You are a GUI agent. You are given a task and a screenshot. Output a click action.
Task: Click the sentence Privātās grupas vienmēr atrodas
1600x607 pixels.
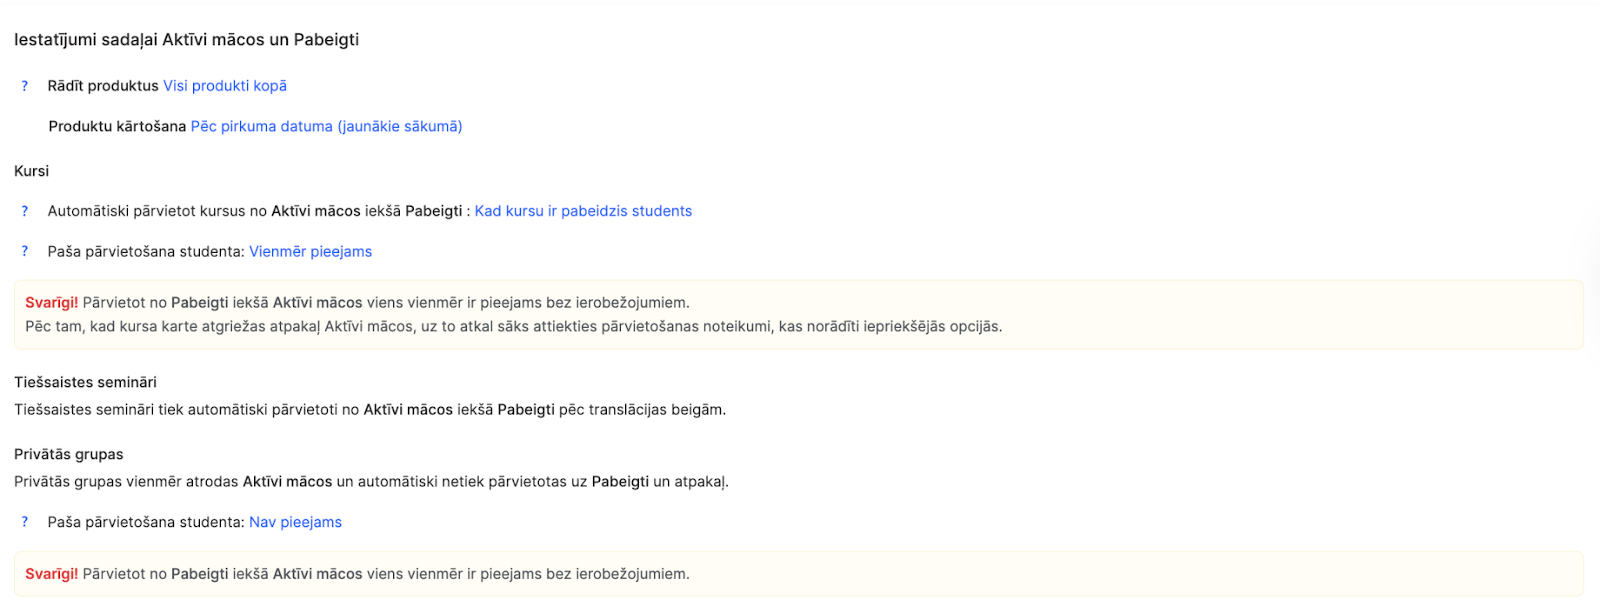click(x=371, y=482)
